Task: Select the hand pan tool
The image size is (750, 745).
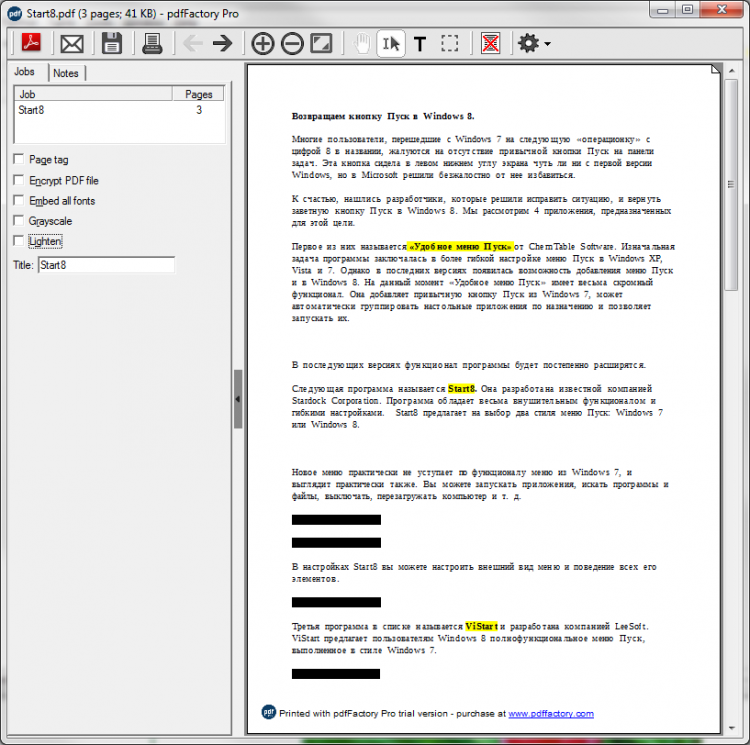Action: [x=362, y=44]
